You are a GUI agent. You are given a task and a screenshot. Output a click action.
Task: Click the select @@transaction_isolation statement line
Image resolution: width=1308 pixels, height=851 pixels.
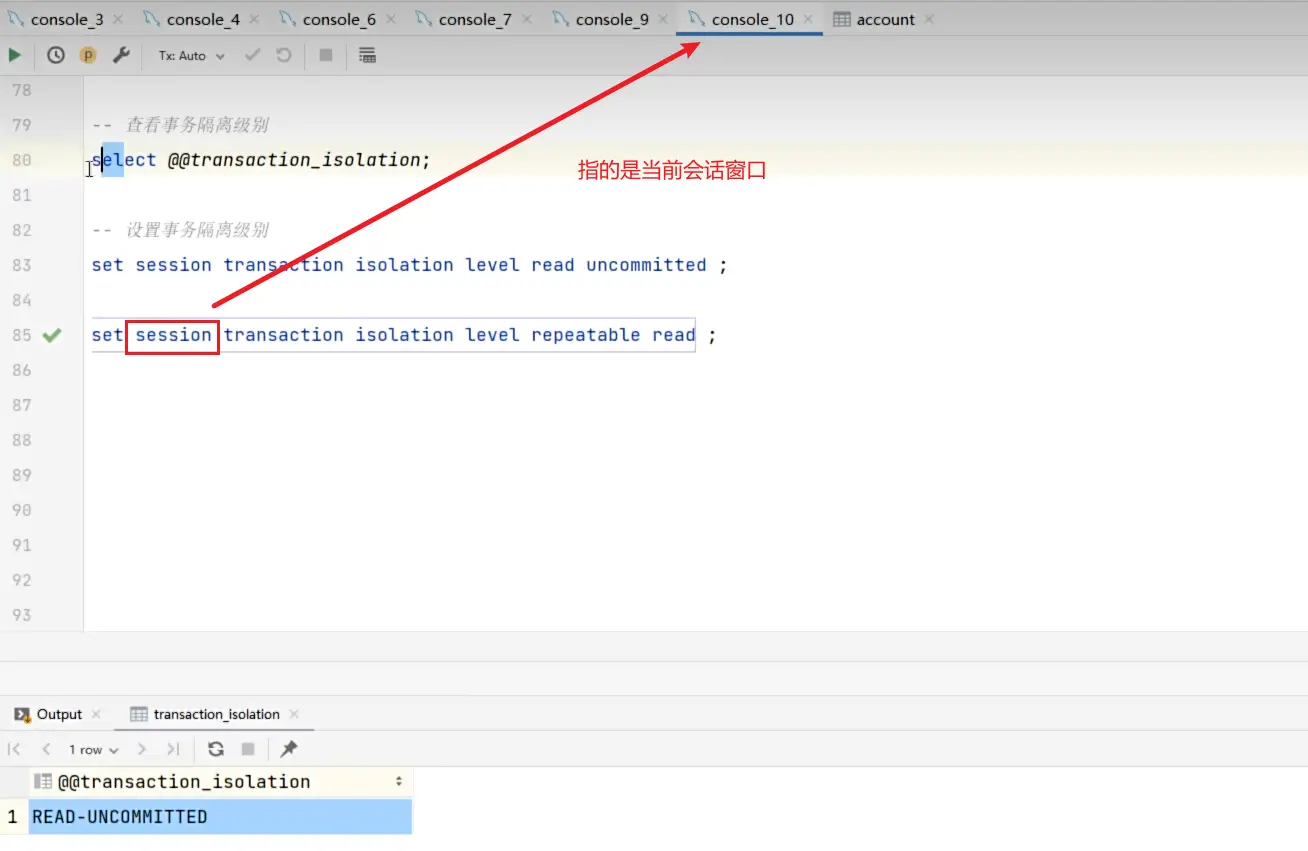coord(261,160)
